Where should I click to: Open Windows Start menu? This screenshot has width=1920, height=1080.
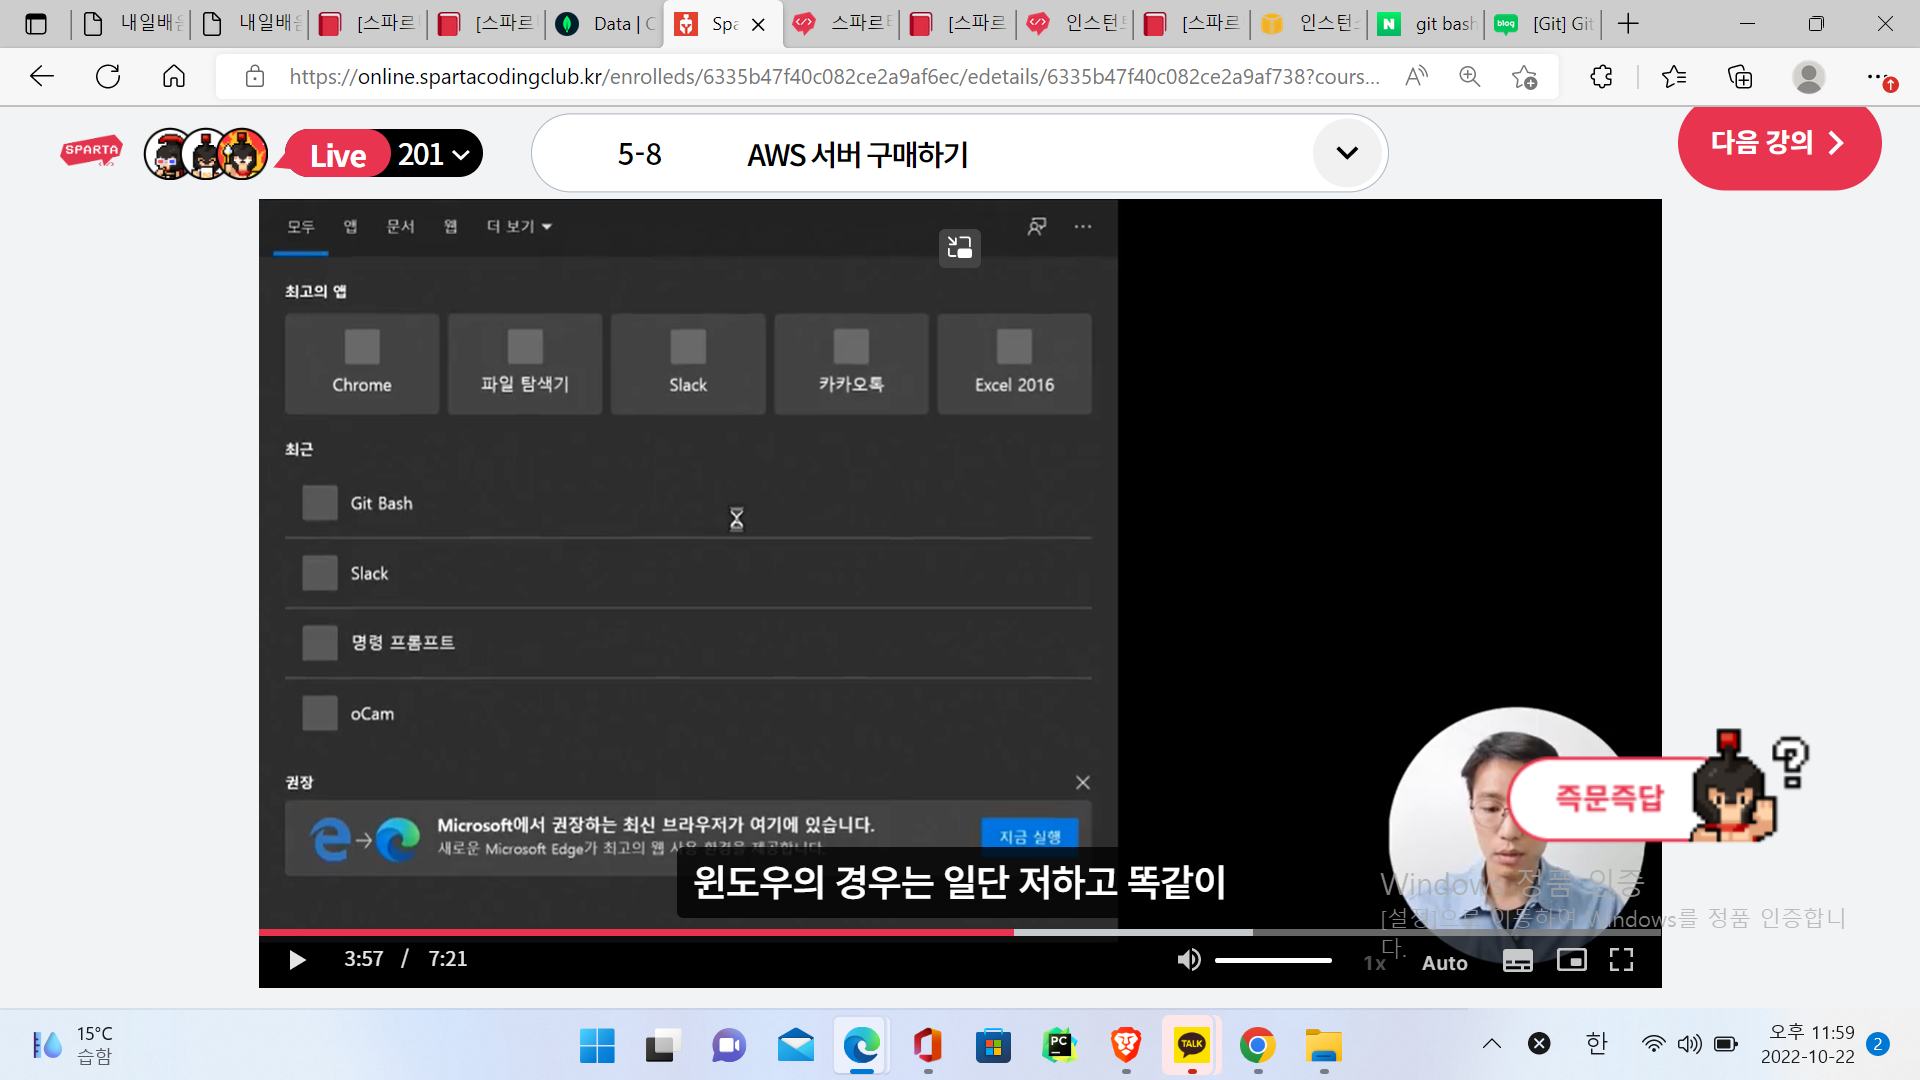coord(597,1046)
